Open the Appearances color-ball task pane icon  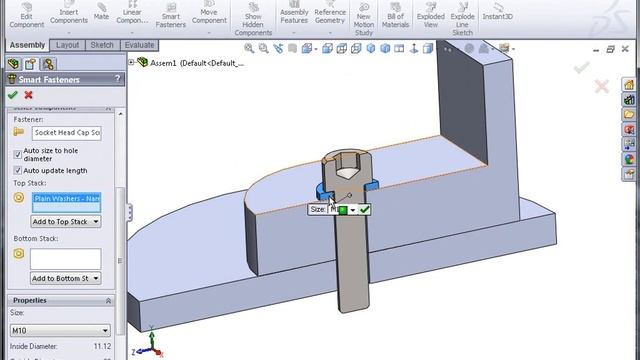(629, 159)
